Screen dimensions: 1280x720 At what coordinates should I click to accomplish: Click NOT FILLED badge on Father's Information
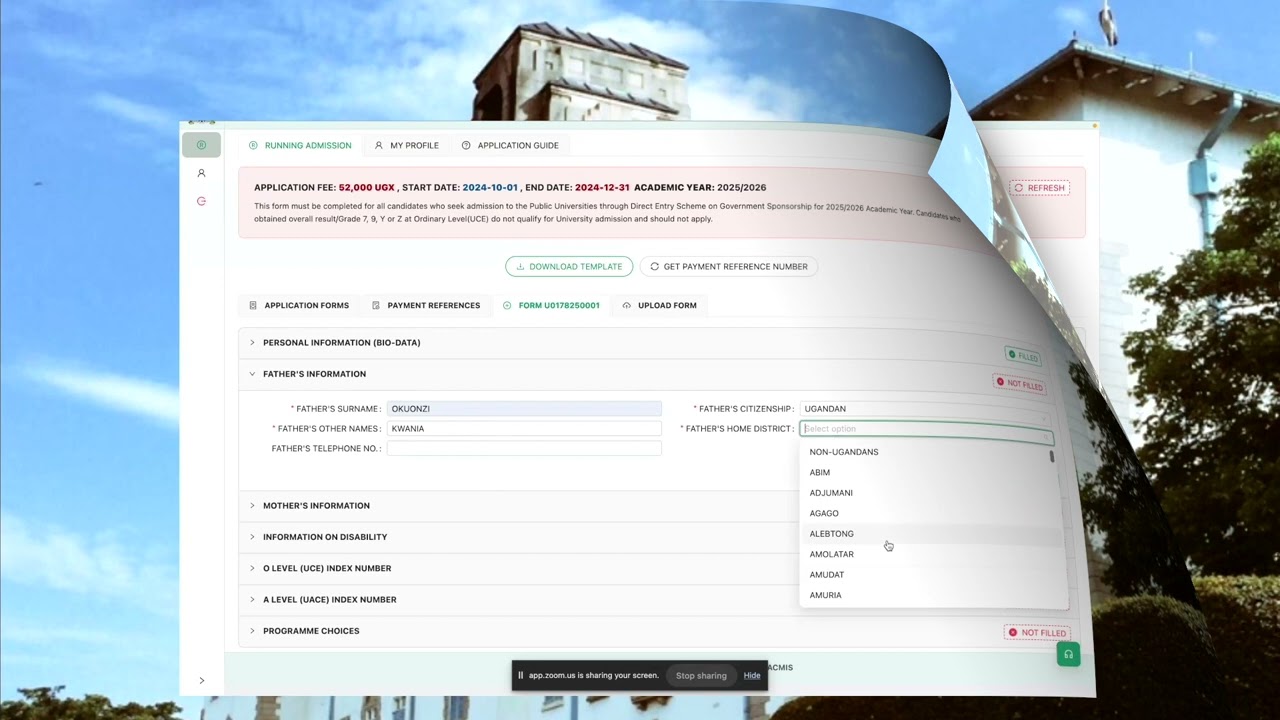click(x=1019, y=384)
